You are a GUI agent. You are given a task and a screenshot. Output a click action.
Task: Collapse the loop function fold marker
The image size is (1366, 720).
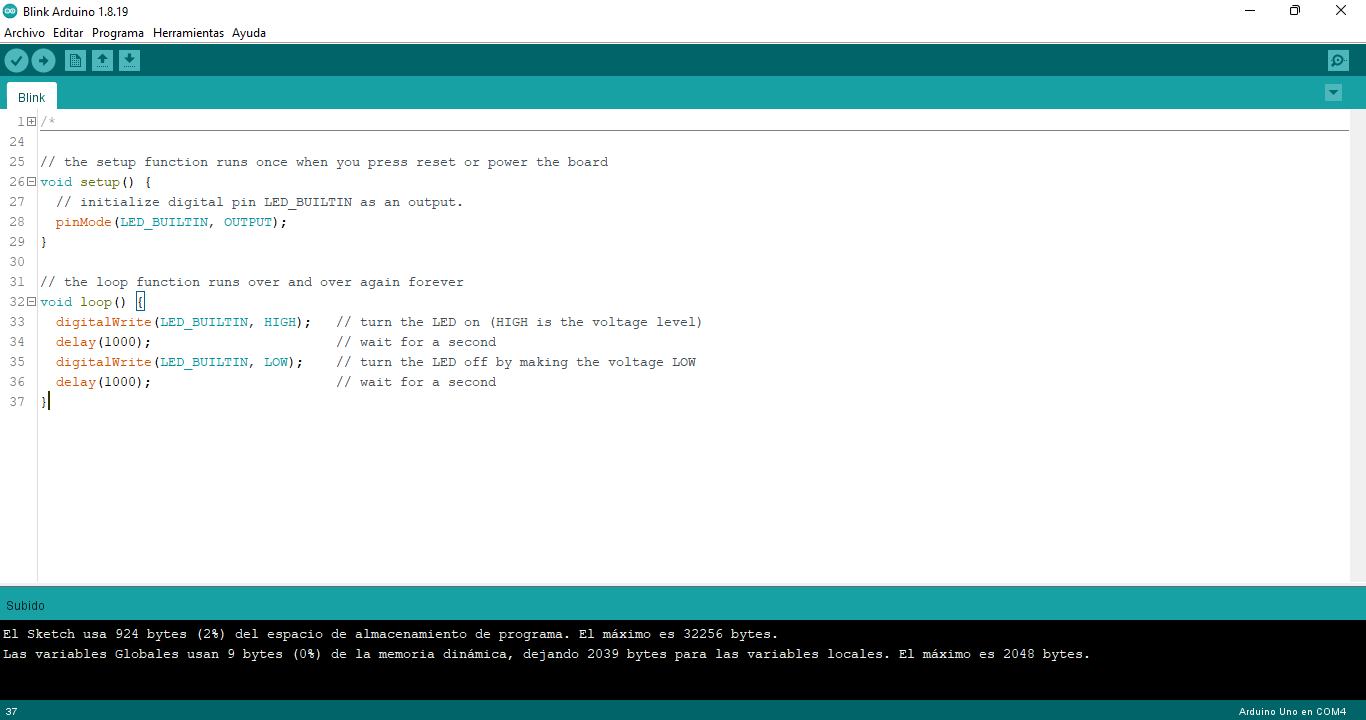[32, 302]
